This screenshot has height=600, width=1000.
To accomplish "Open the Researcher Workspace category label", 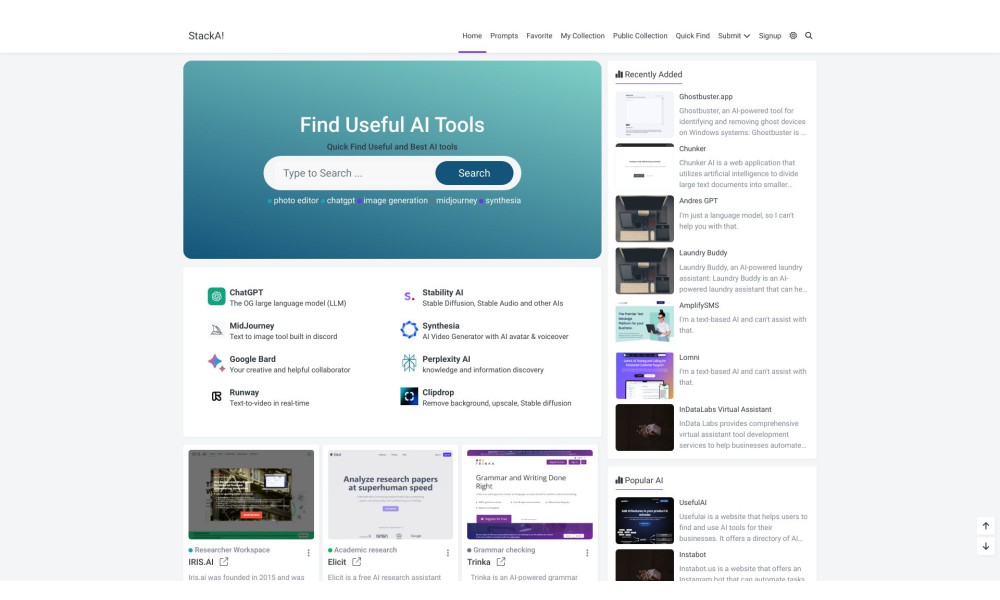I will pyautogui.click(x=232, y=550).
